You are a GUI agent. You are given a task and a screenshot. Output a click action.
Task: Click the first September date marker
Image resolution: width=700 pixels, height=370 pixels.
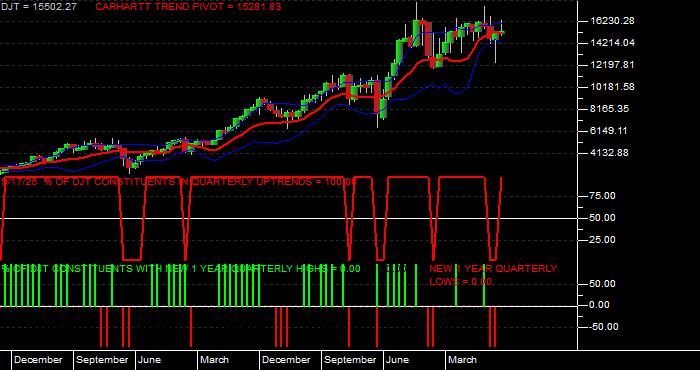point(102,360)
